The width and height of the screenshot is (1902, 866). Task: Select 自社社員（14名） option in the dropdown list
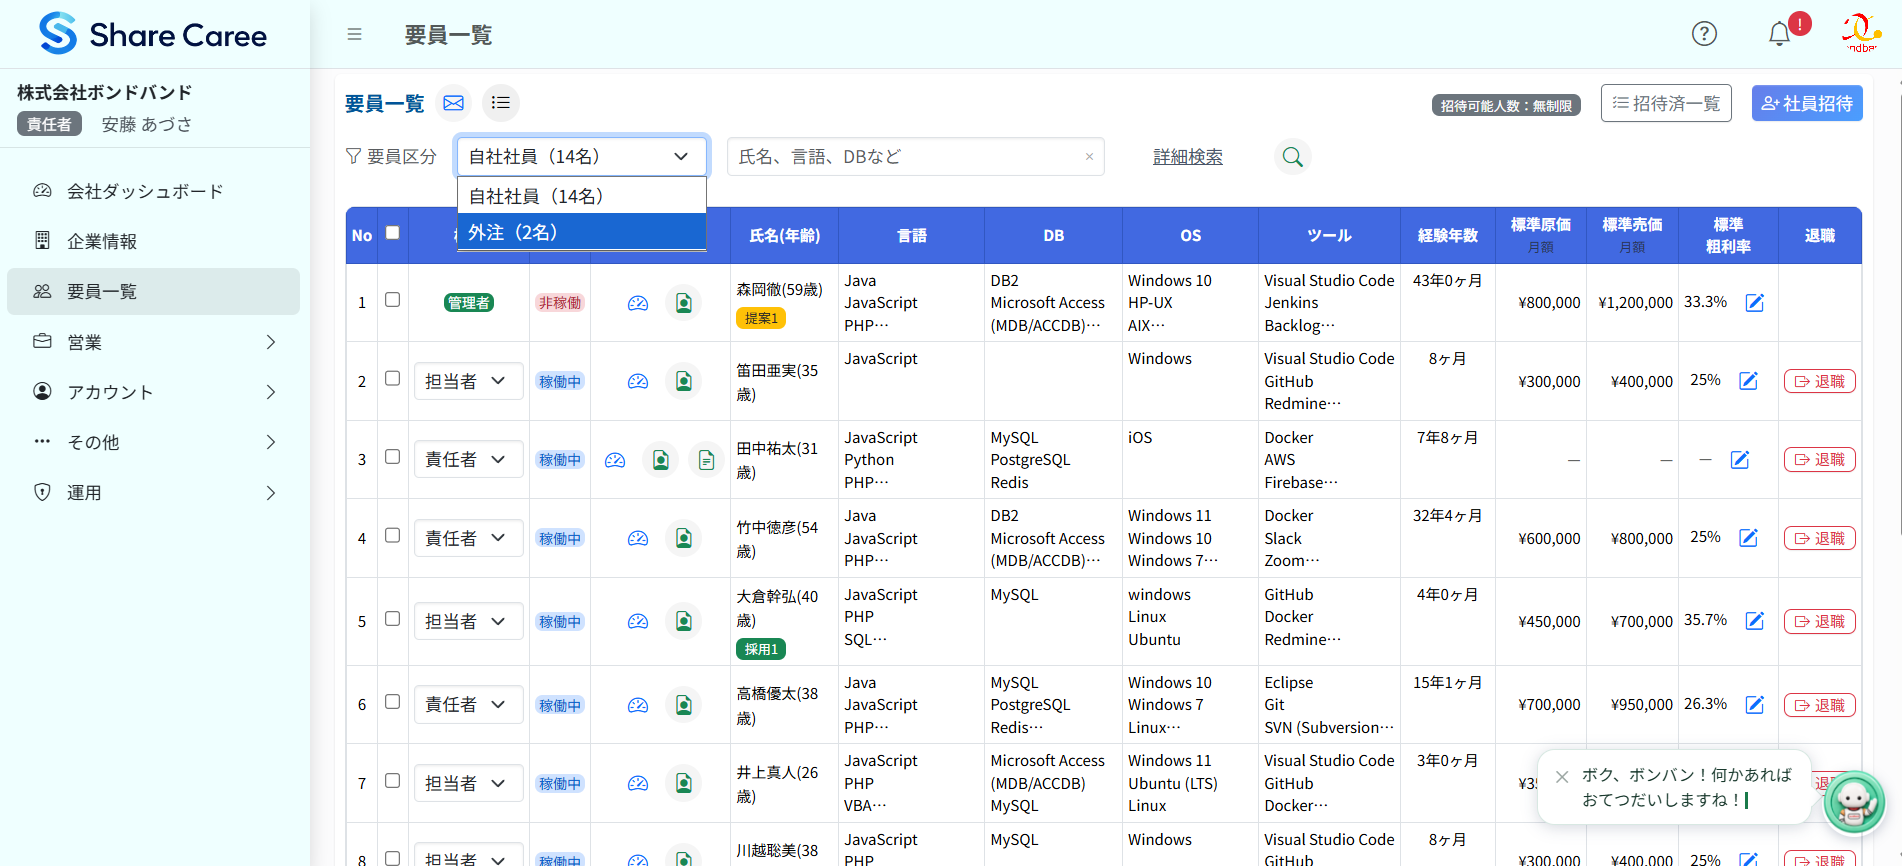582,196
